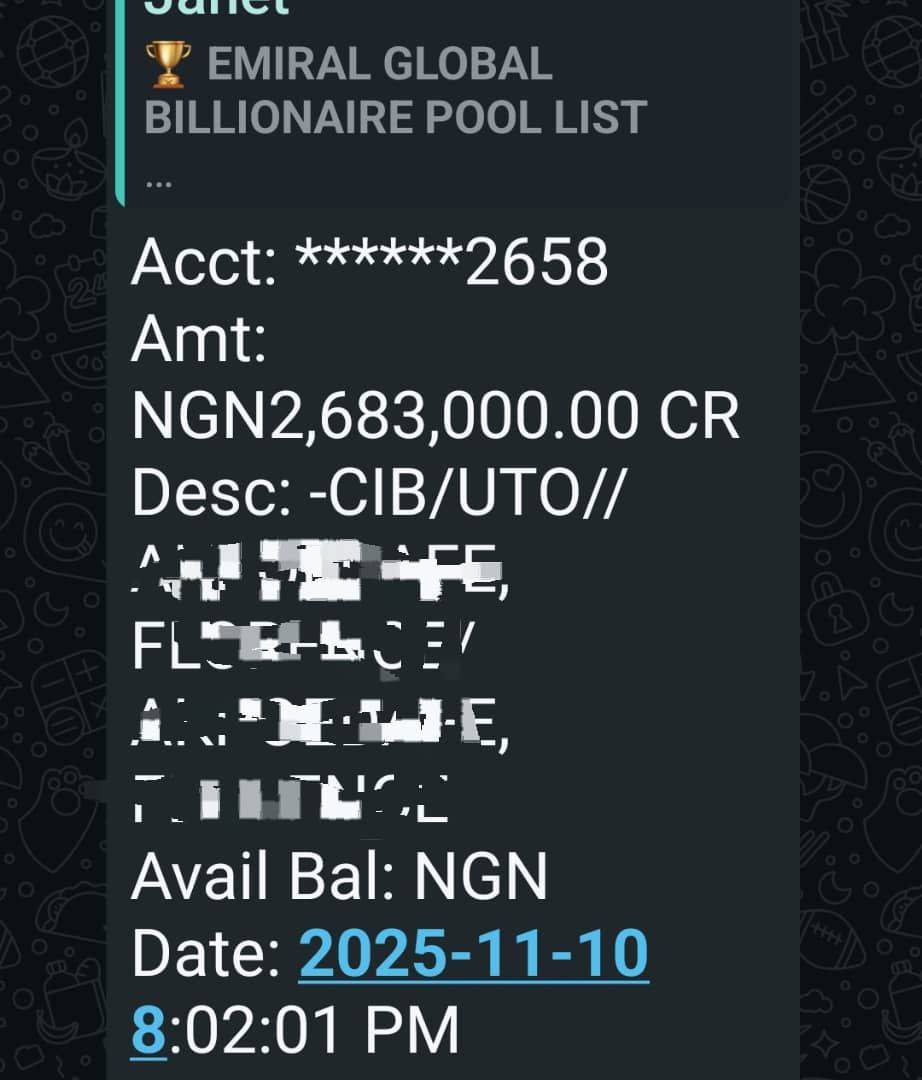This screenshot has height=1080, width=922.
Task: Tap the "Avail Bal: NGN" line
Action: (340, 877)
